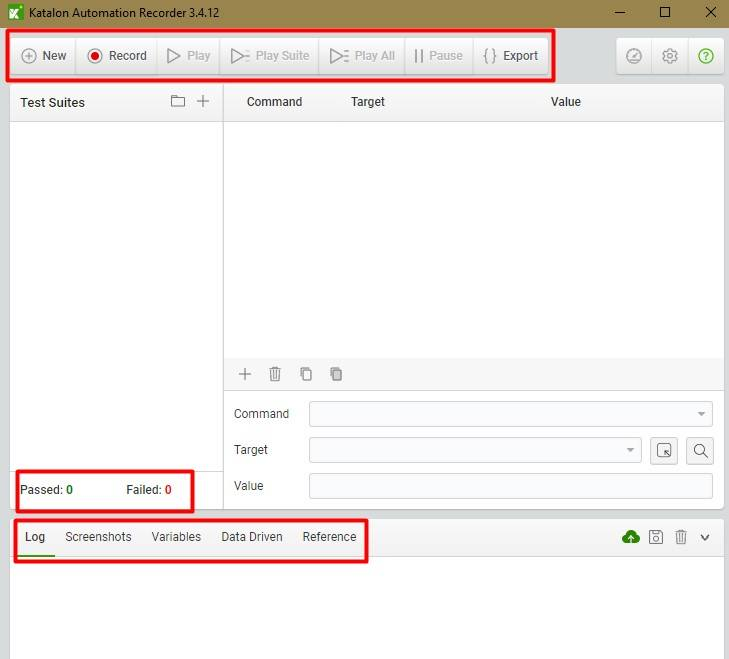Open the Data Driven tab
Image resolution: width=729 pixels, height=659 pixels.
pyautogui.click(x=252, y=537)
